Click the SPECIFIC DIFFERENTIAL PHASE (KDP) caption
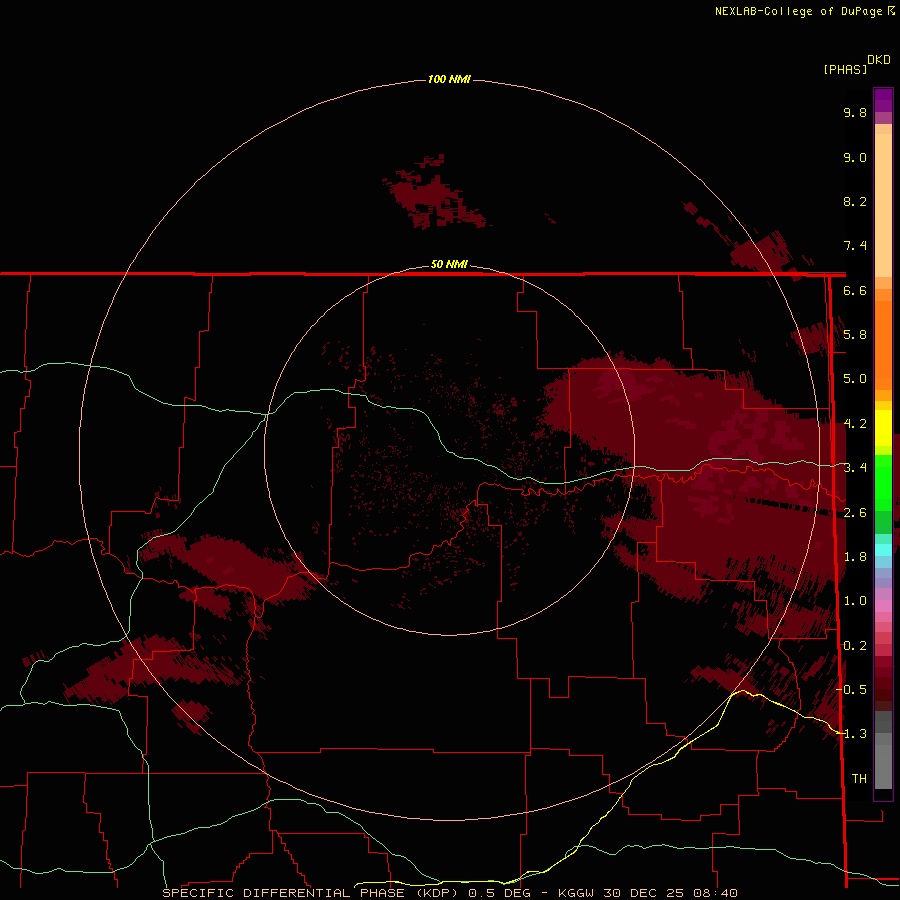900x900 pixels. [311, 893]
